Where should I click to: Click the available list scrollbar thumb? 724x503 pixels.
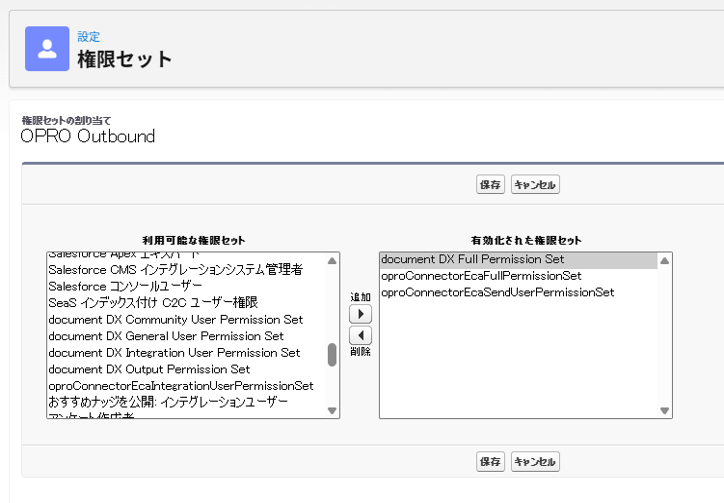332,355
